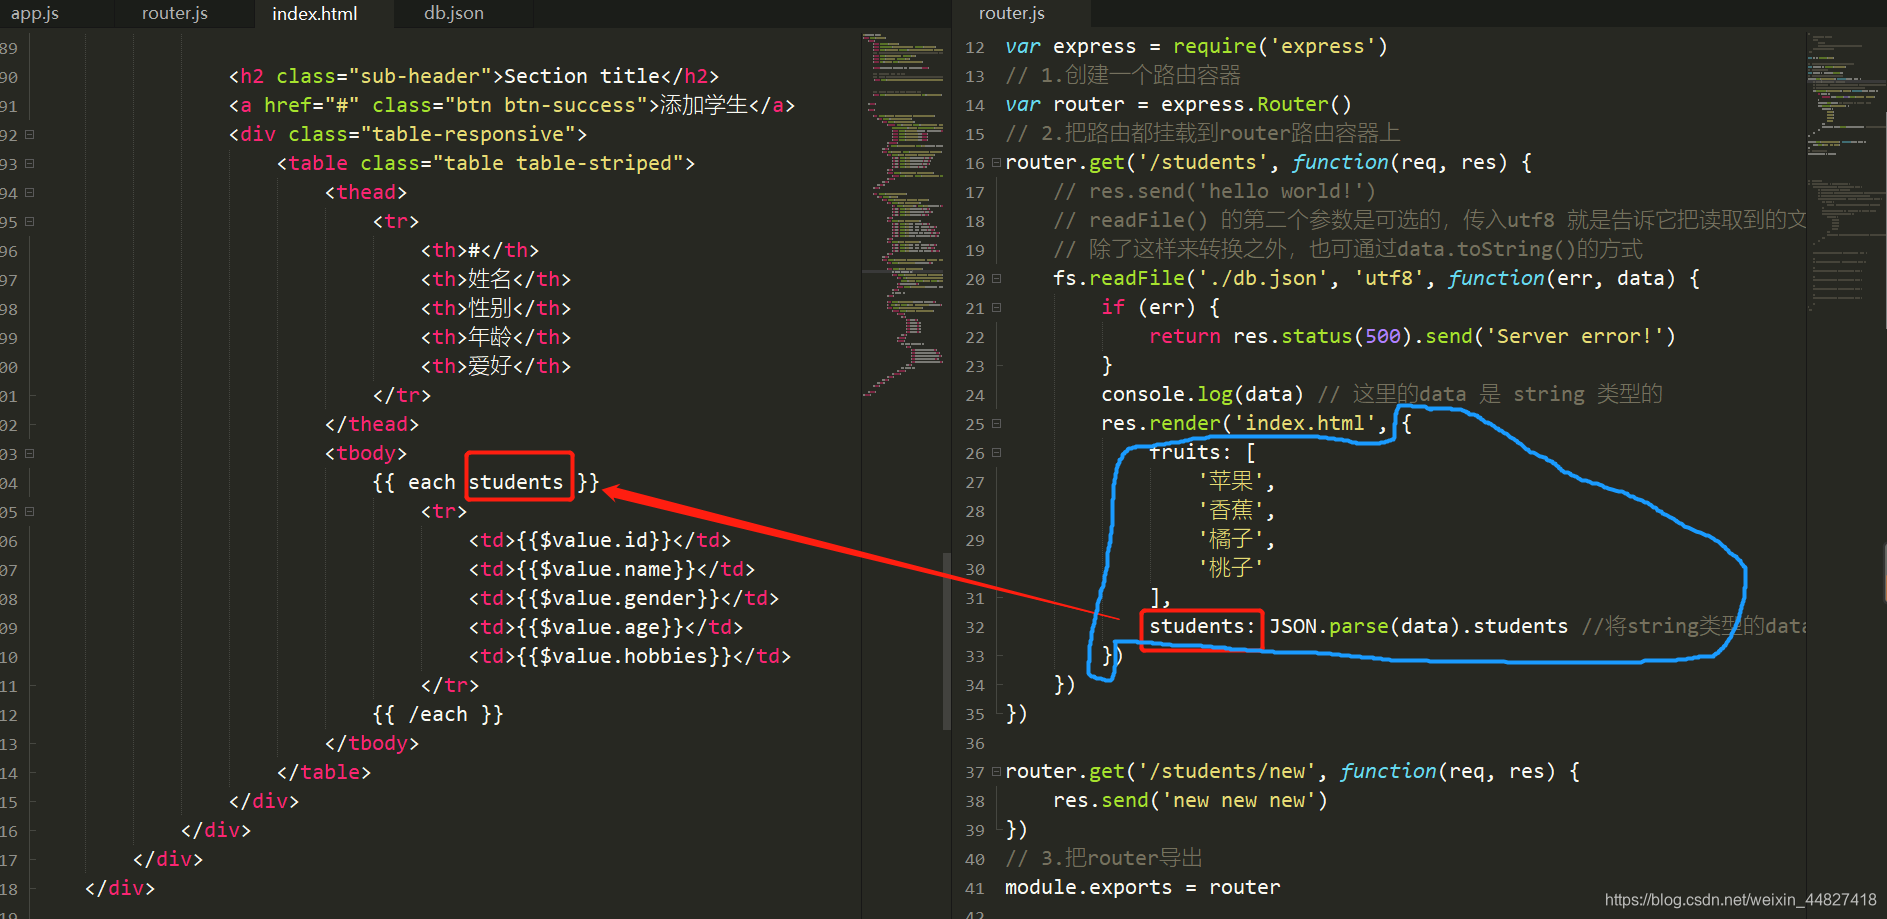Click the {{$value.id}} cell line
Image resolution: width=1887 pixels, height=919 pixels.
point(600,540)
